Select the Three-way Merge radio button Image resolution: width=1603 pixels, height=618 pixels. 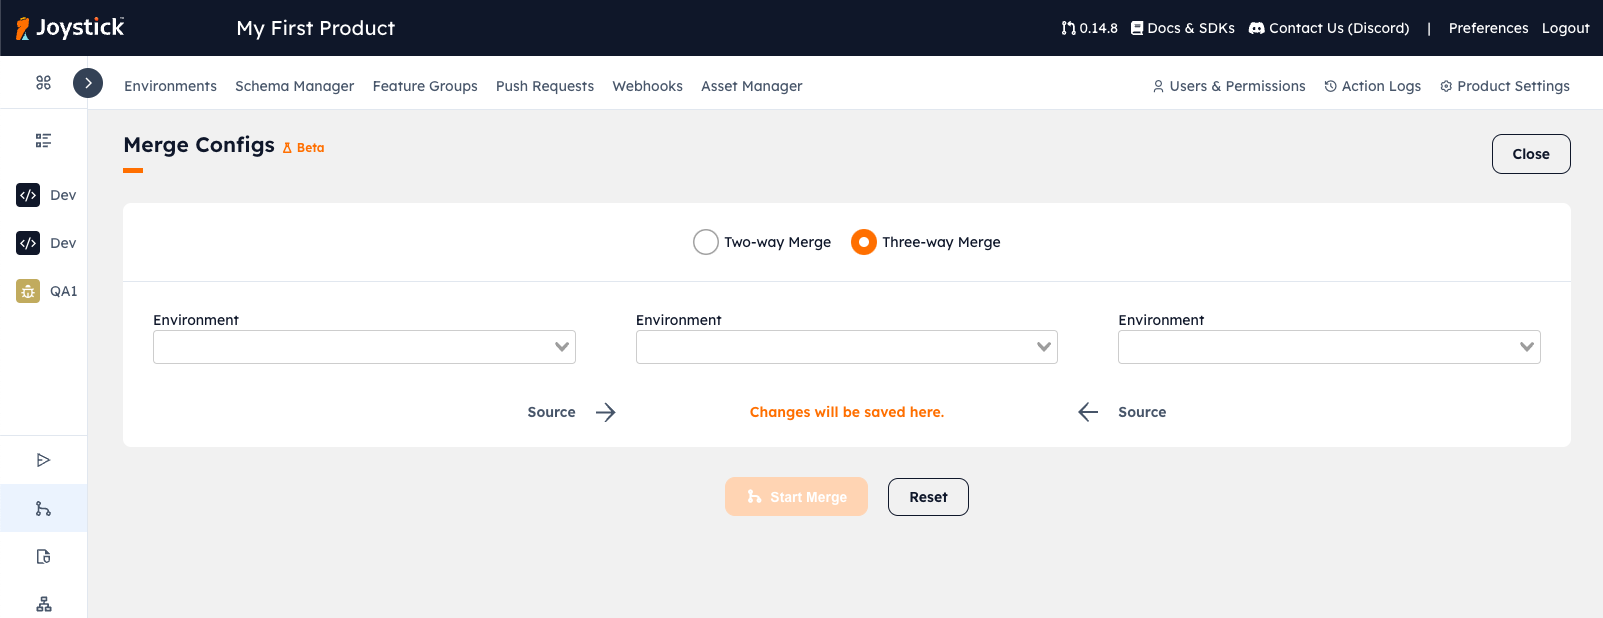[864, 242]
